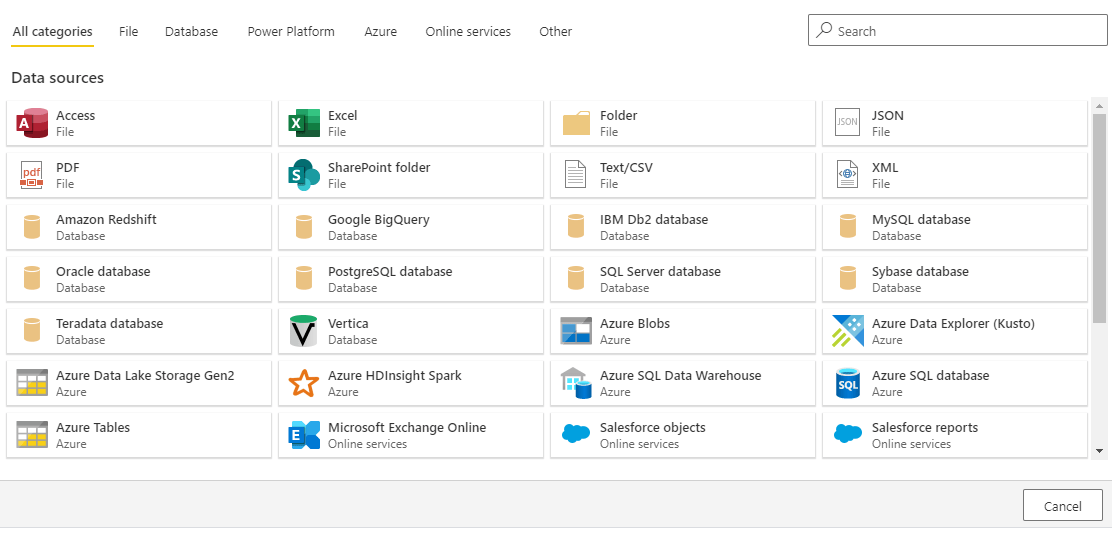Click the SharePoint folder icon
This screenshot has height=533, width=1112.
coord(304,175)
